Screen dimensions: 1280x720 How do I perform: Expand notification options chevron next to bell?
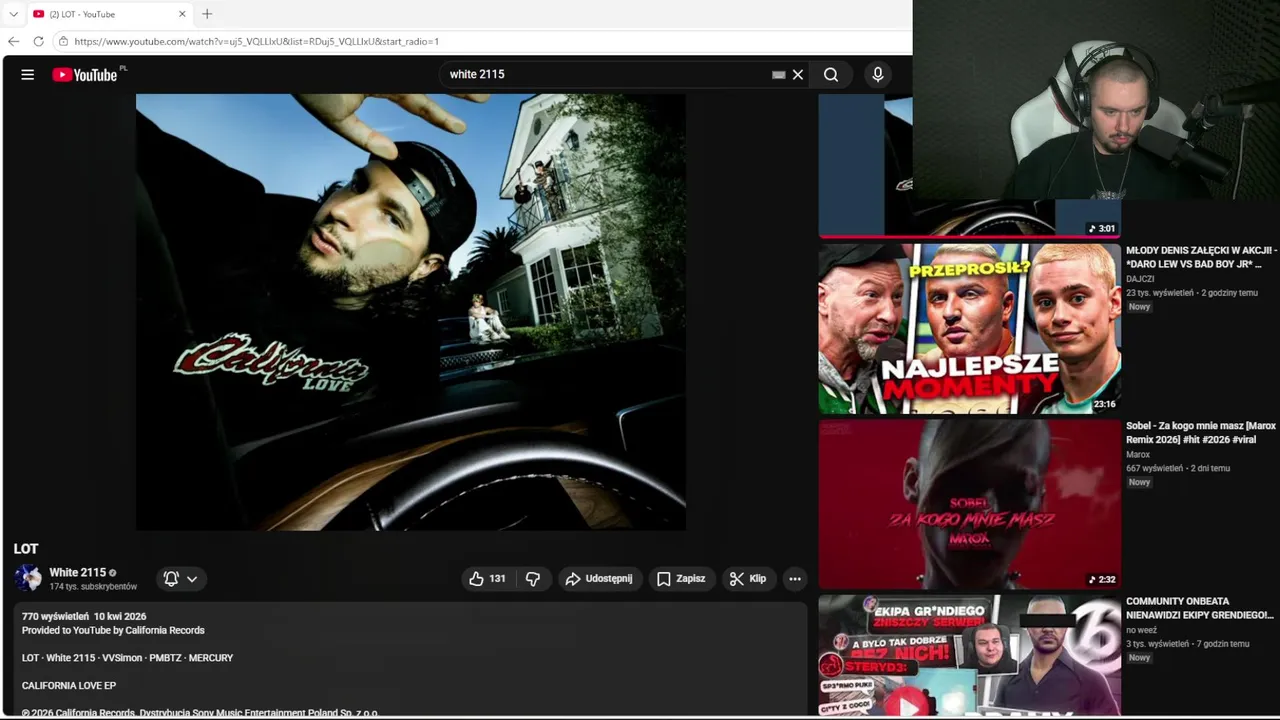tap(192, 578)
